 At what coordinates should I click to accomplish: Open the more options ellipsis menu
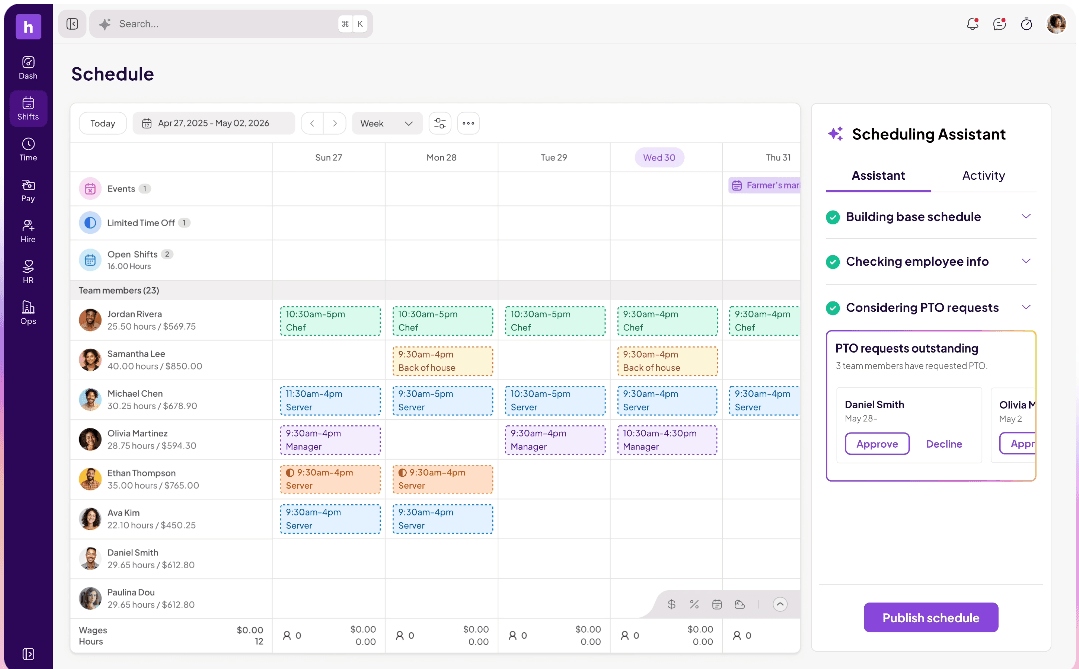[469, 123]
